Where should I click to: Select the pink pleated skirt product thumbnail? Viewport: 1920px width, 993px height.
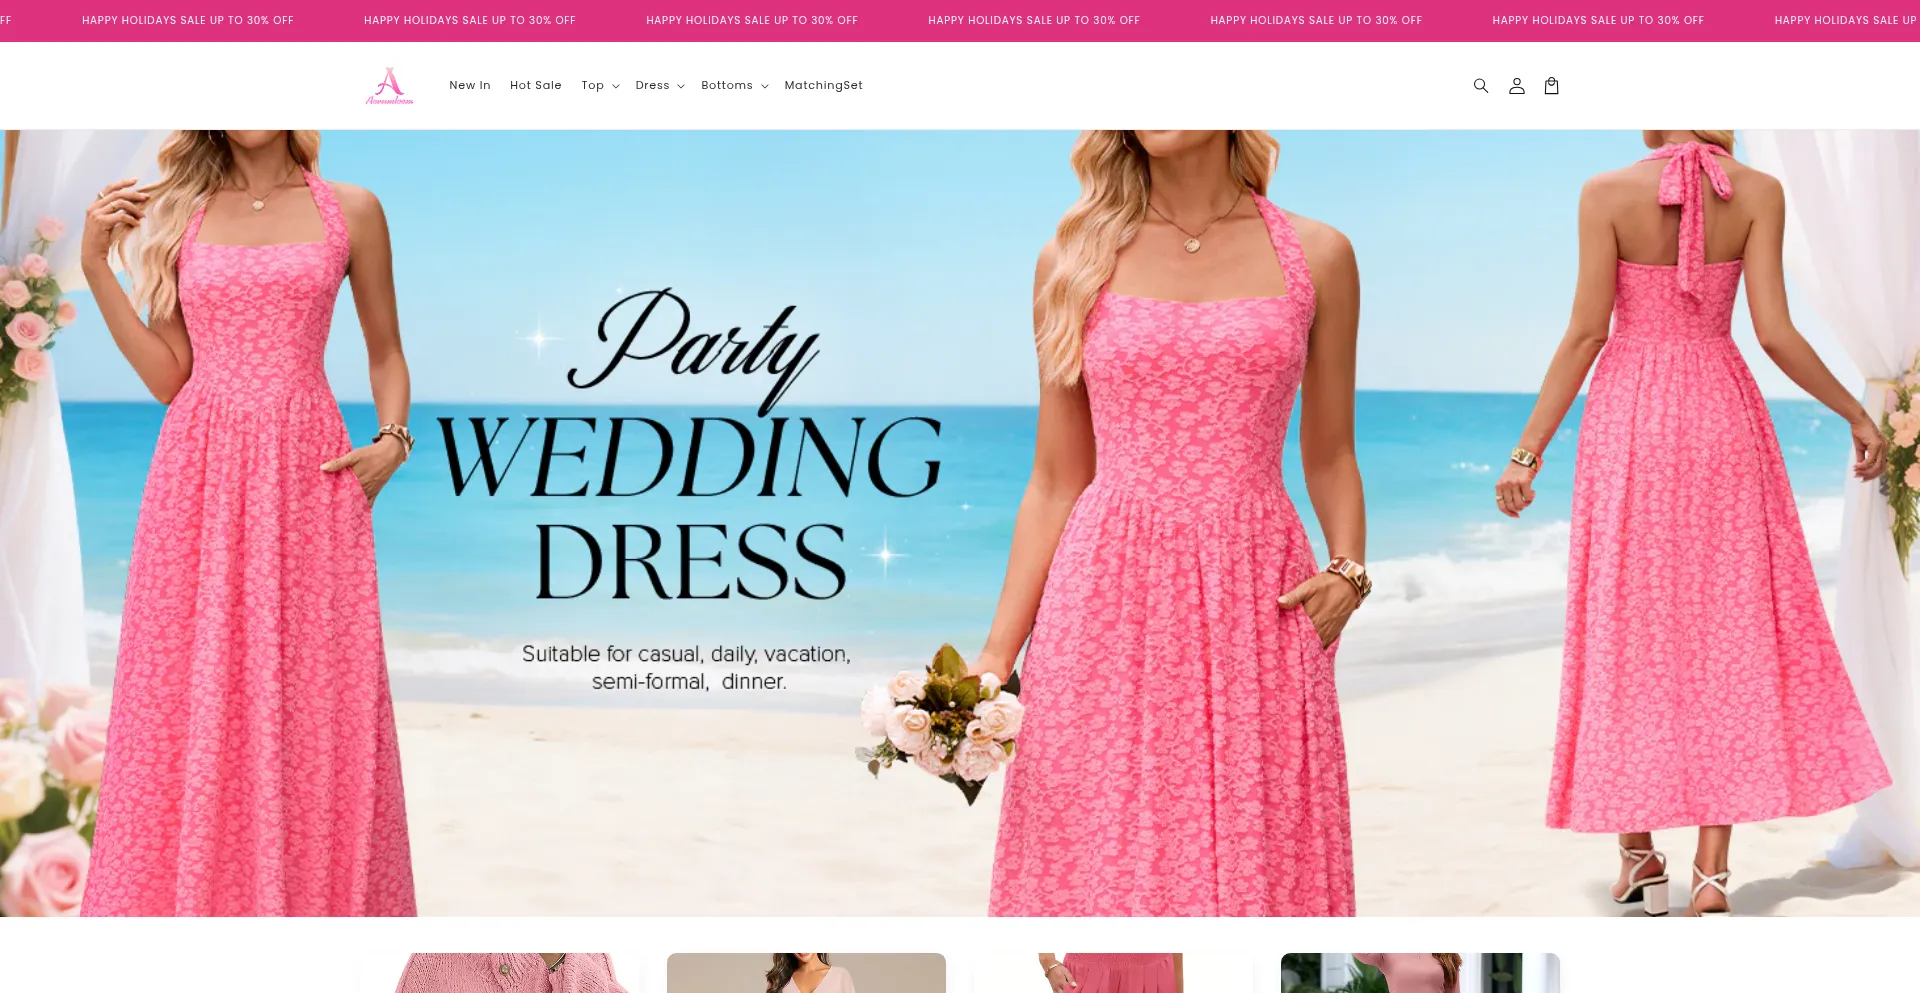[1112, 973]
